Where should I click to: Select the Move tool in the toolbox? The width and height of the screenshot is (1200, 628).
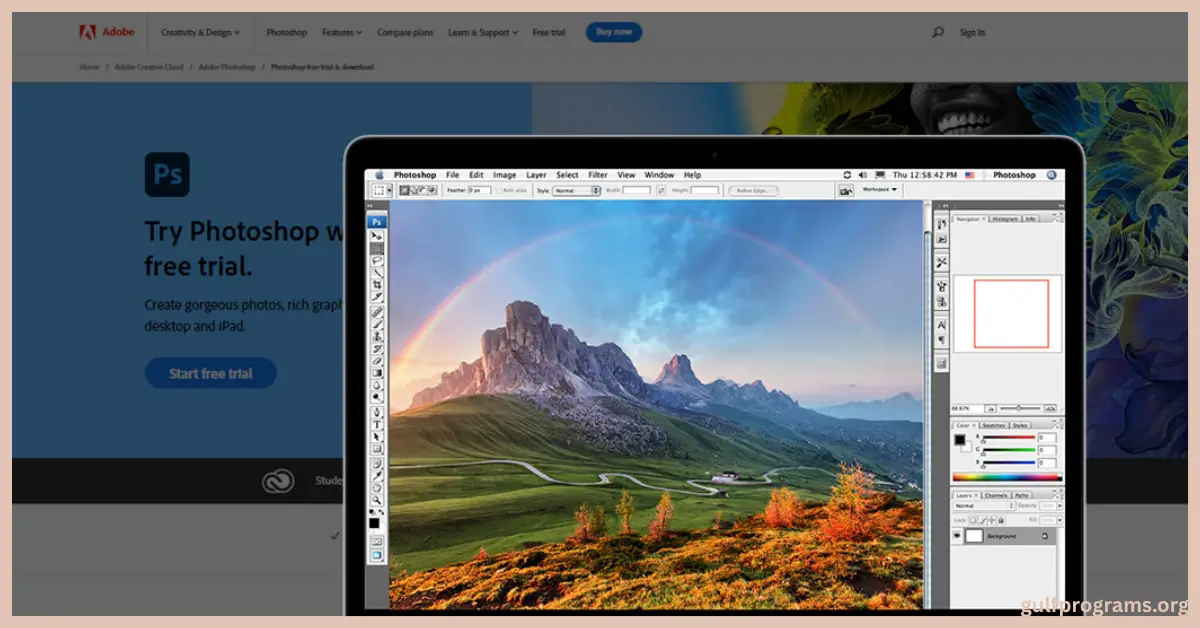[x=377, y=236]
